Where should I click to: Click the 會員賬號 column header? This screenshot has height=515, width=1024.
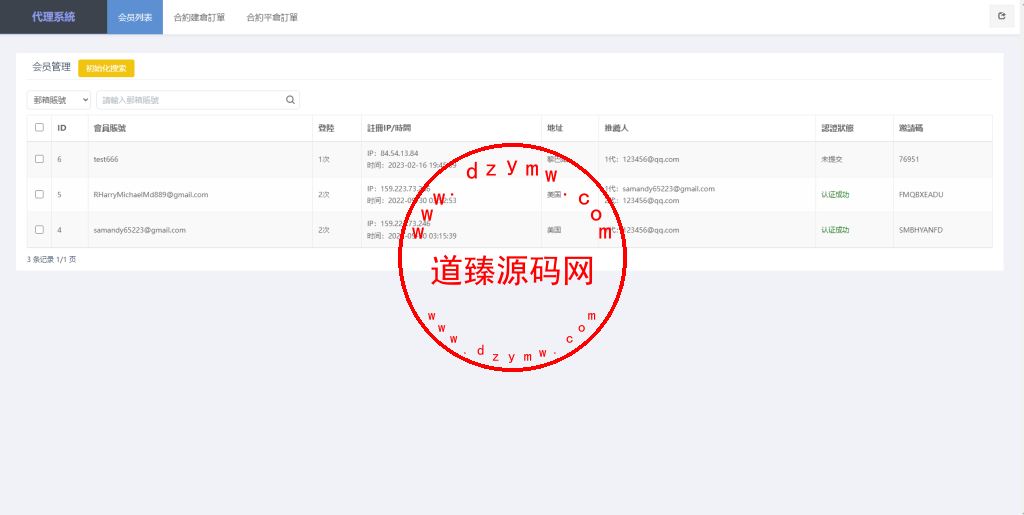pos(110,128)
